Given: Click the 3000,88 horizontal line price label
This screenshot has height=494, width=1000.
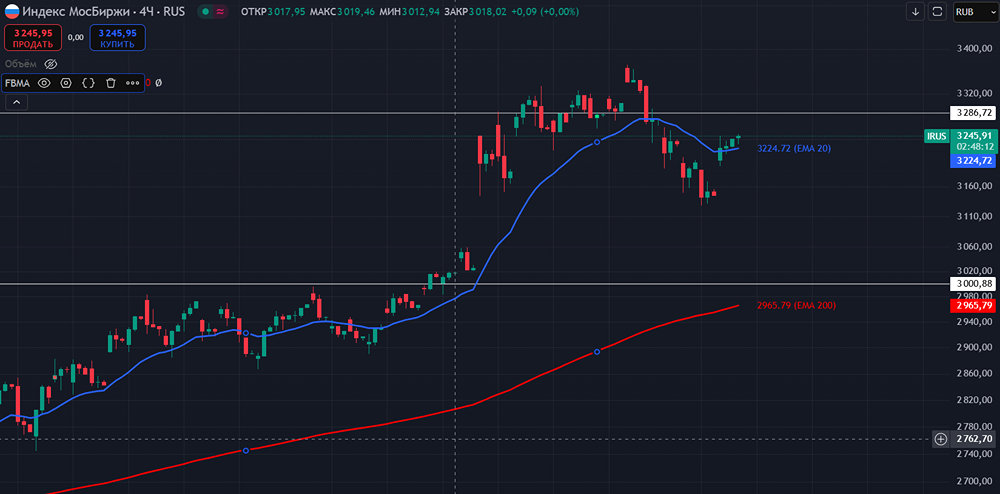Looking at the screenshot, I should pos(973,283).
